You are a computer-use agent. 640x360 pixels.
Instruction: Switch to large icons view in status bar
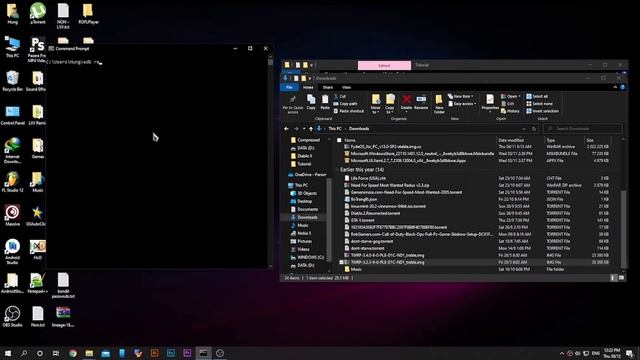coord(621,278)
